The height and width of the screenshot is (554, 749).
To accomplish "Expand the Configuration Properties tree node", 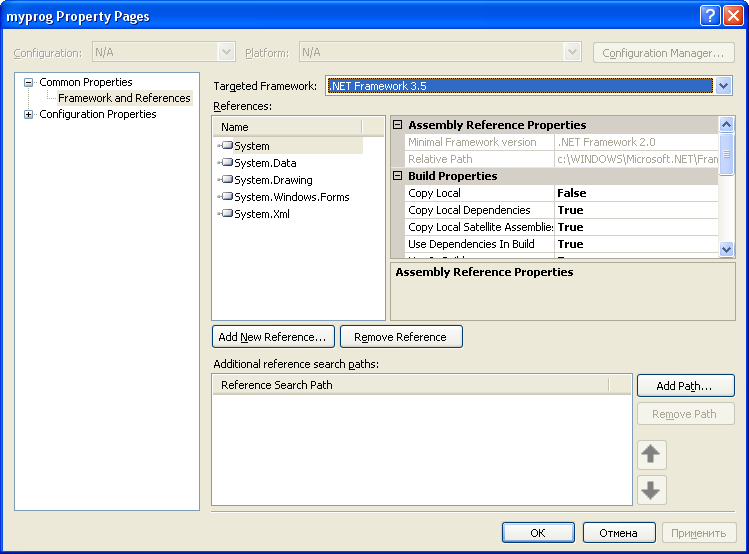I will 29,115.
